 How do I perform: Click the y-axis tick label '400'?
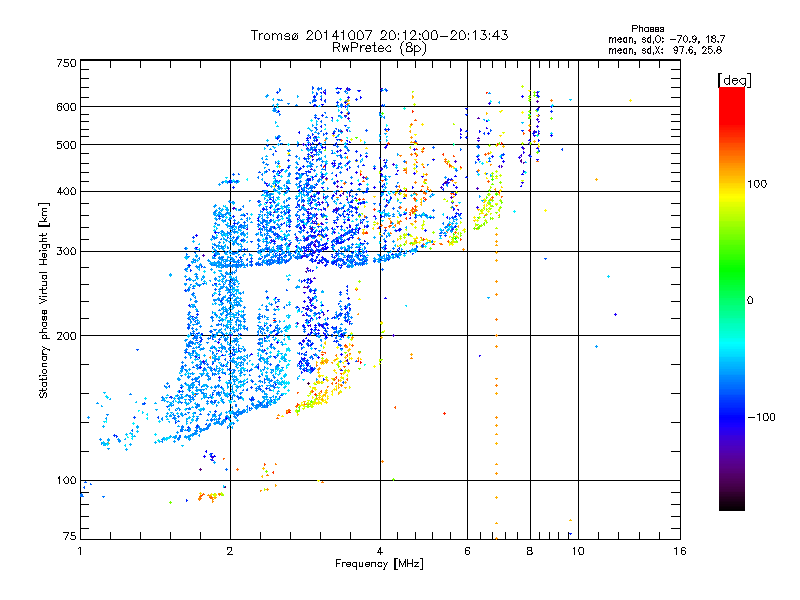point(67,192)
